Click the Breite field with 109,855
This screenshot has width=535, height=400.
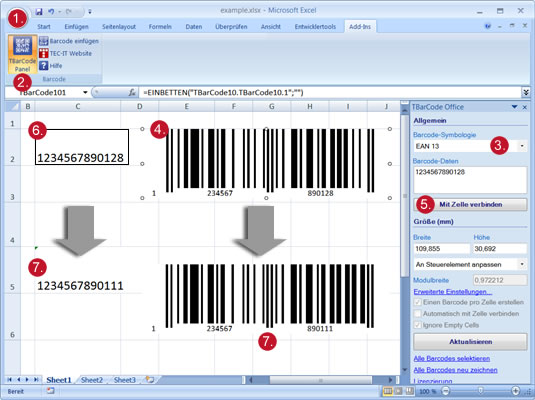tap(442, 249)
